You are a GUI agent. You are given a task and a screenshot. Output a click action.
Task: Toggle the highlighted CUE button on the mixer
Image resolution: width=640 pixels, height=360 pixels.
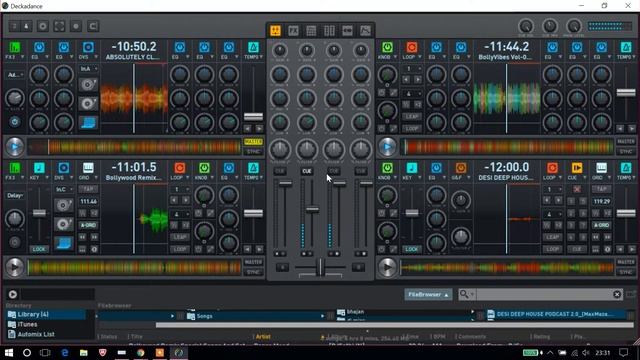tap(307, 171)
